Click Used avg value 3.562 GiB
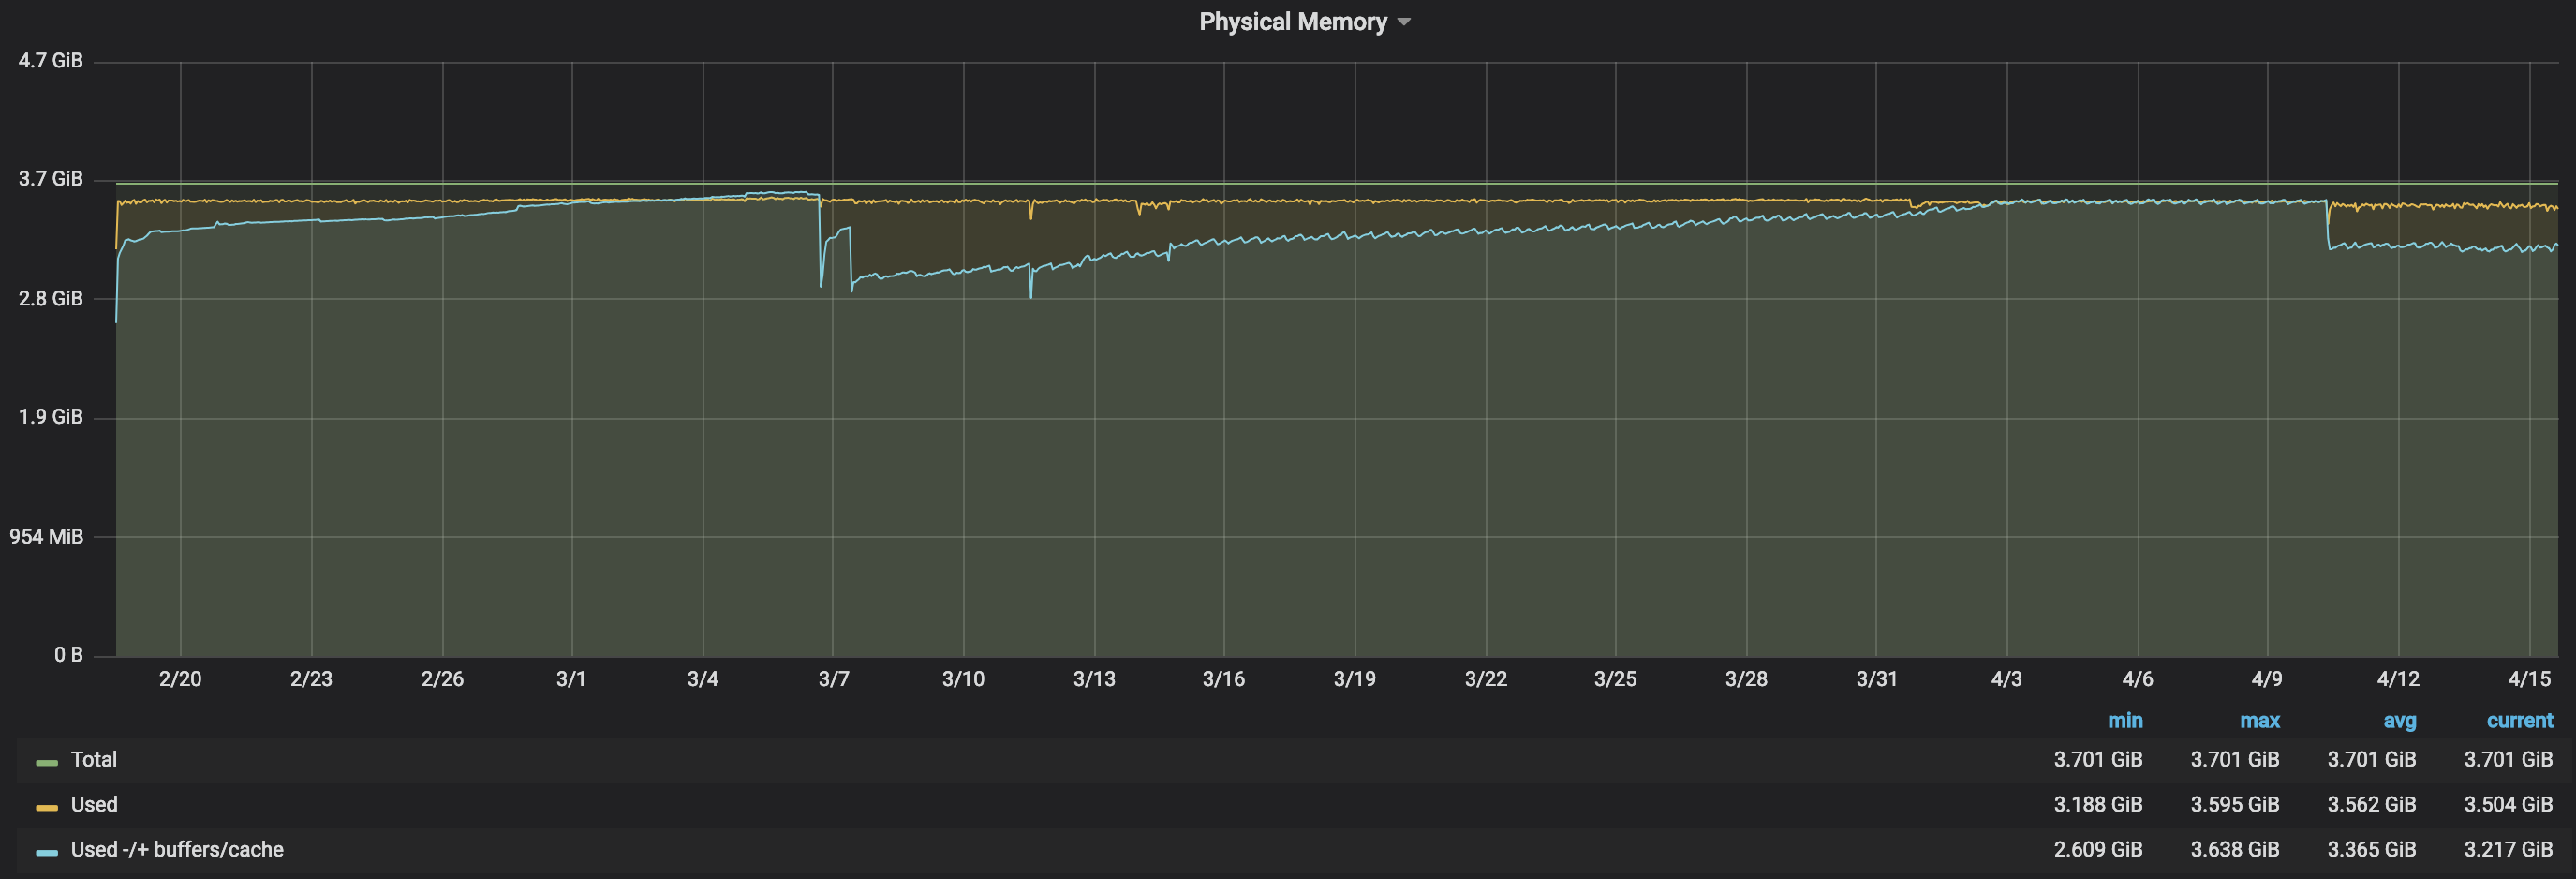 tap(2371, 805)
